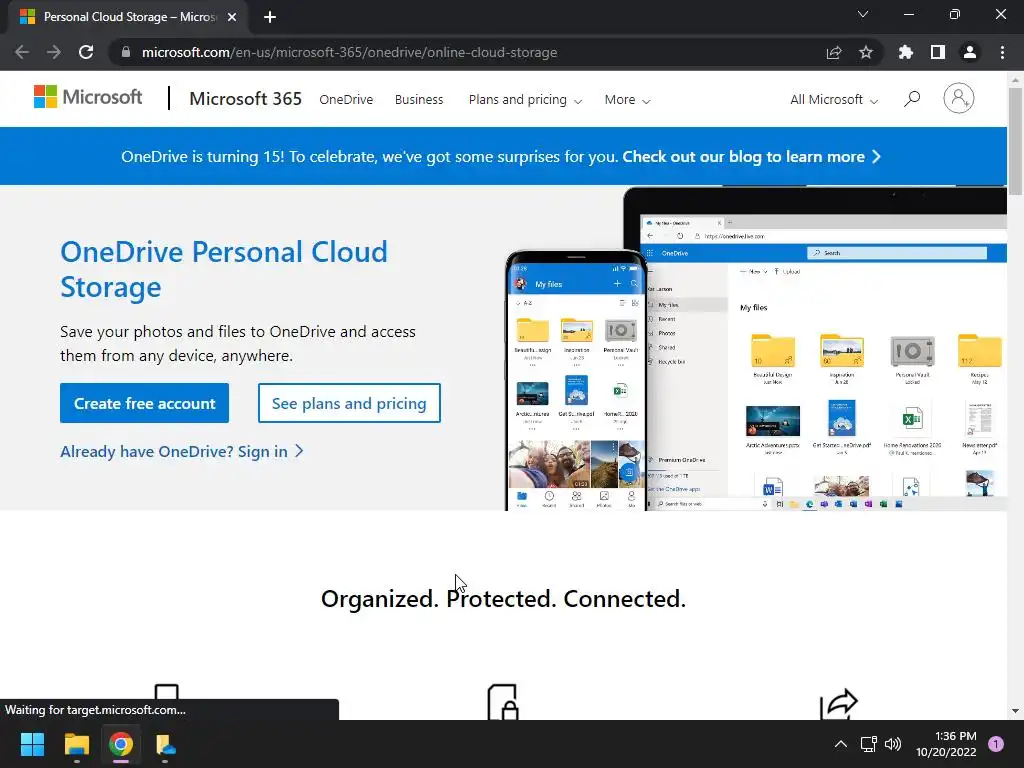Click the browser forward arrow

click(x=54, y=52)
